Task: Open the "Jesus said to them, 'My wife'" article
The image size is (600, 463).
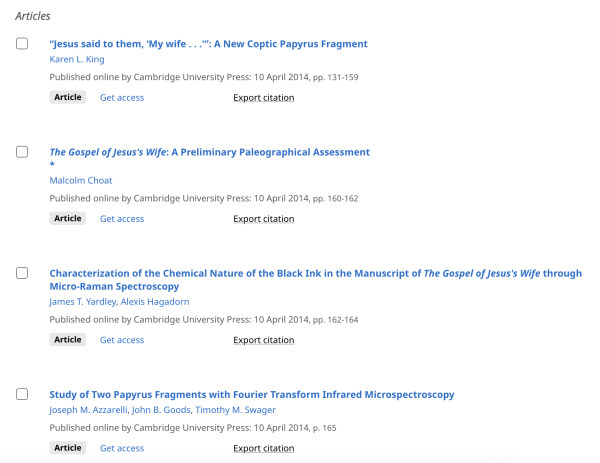Action: 208,44
